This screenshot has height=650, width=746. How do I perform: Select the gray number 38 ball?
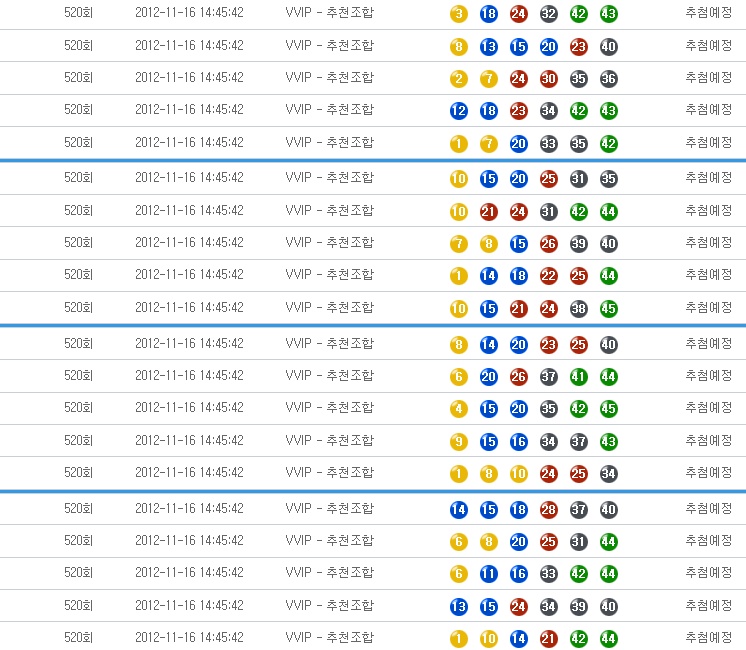click(579, 308)
